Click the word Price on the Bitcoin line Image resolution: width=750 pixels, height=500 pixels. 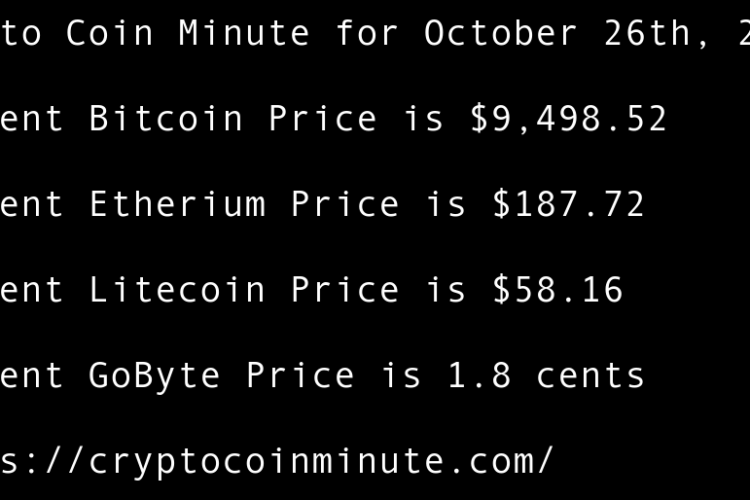pos(322,119)
